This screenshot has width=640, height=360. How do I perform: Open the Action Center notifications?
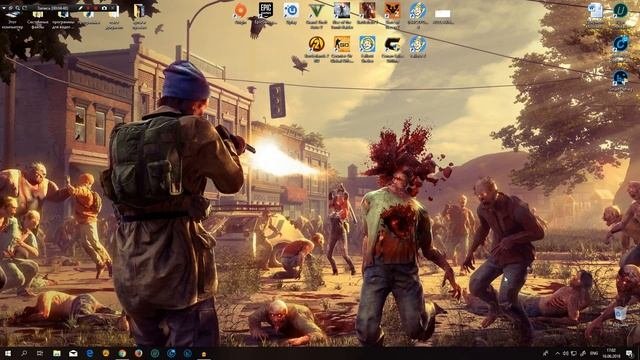click(629, 353)
